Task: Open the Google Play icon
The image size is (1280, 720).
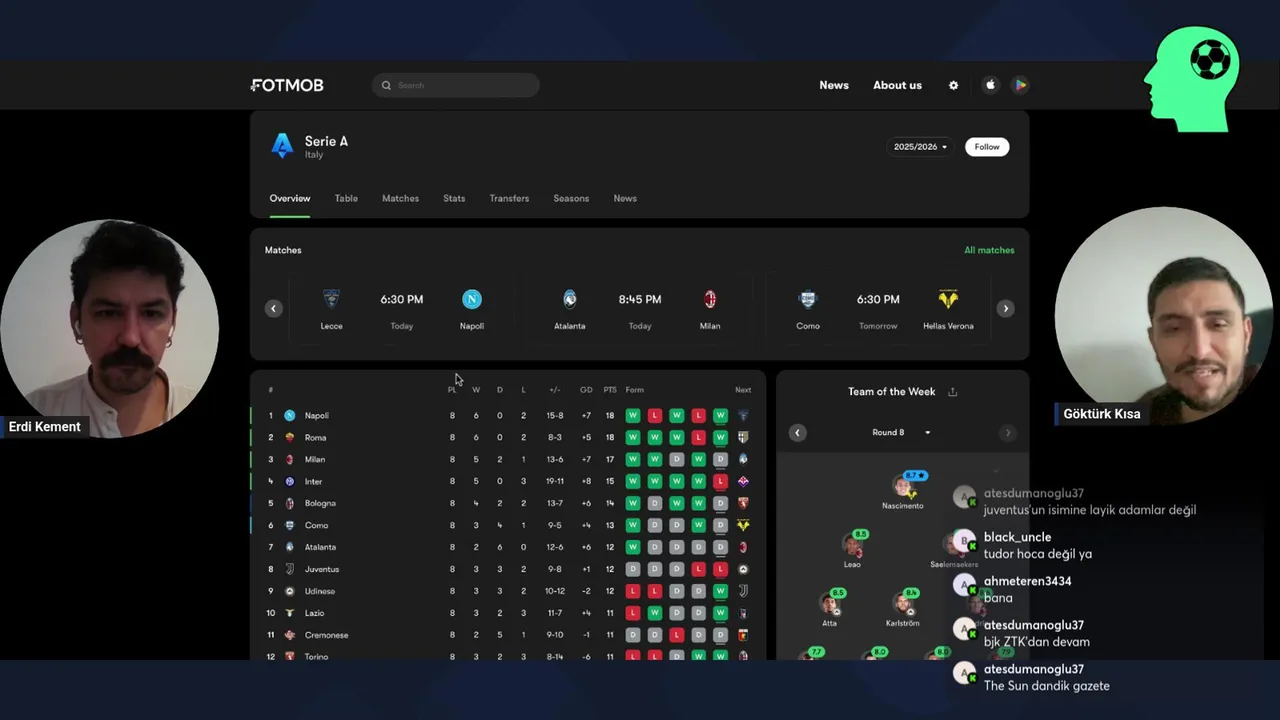Action: (x=1020, y=85)
